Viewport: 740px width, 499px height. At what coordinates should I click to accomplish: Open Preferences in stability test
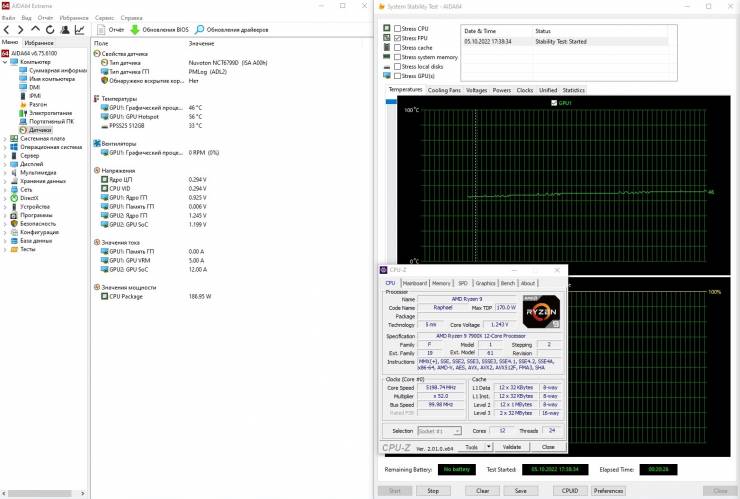pos(608,491)
